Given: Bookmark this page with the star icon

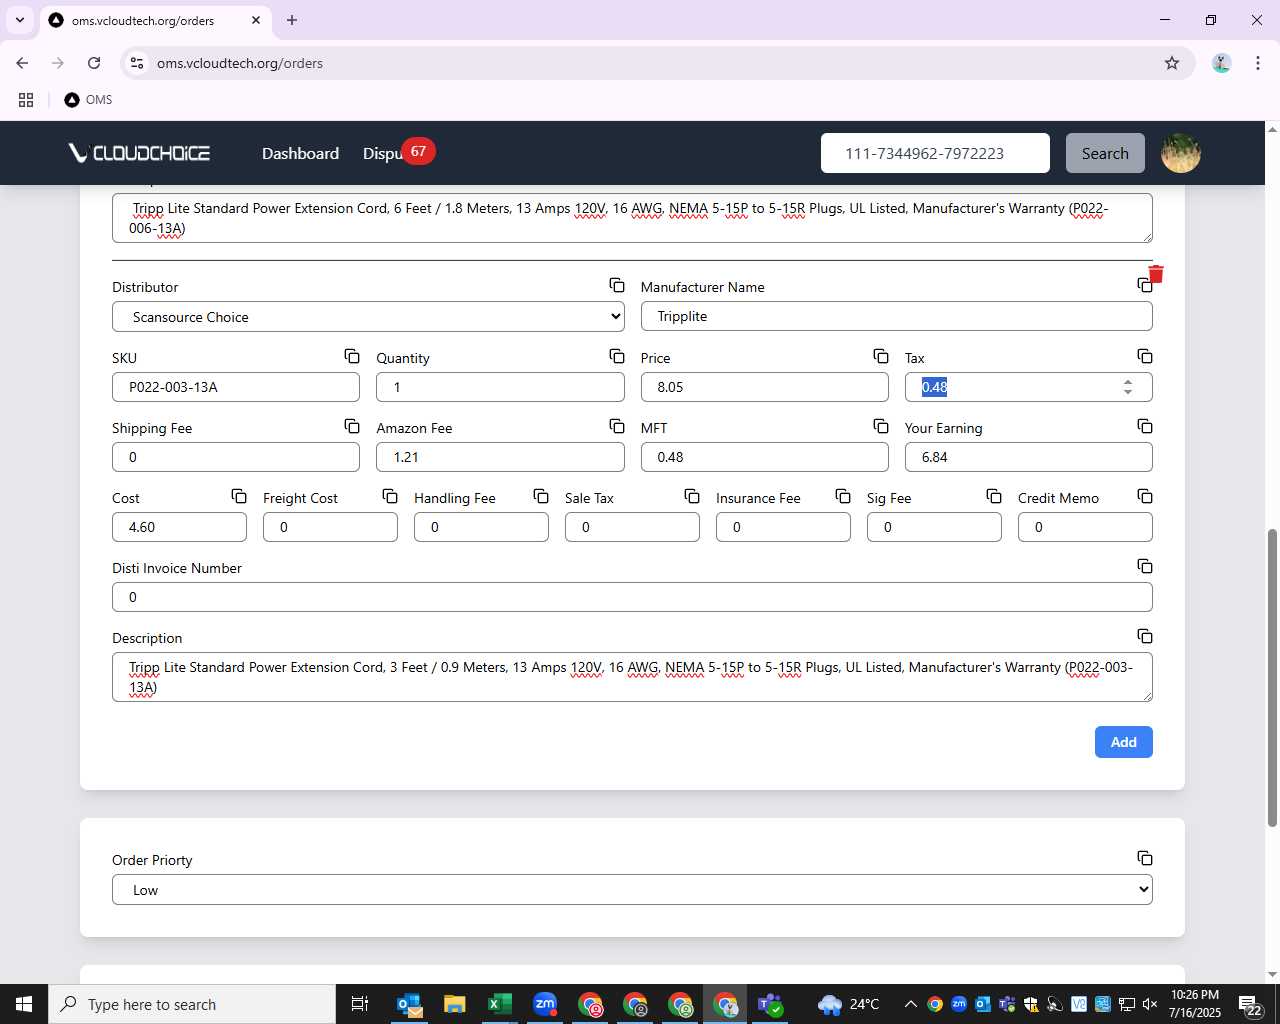Looking at the screenshot, I should pos(1172,63).
